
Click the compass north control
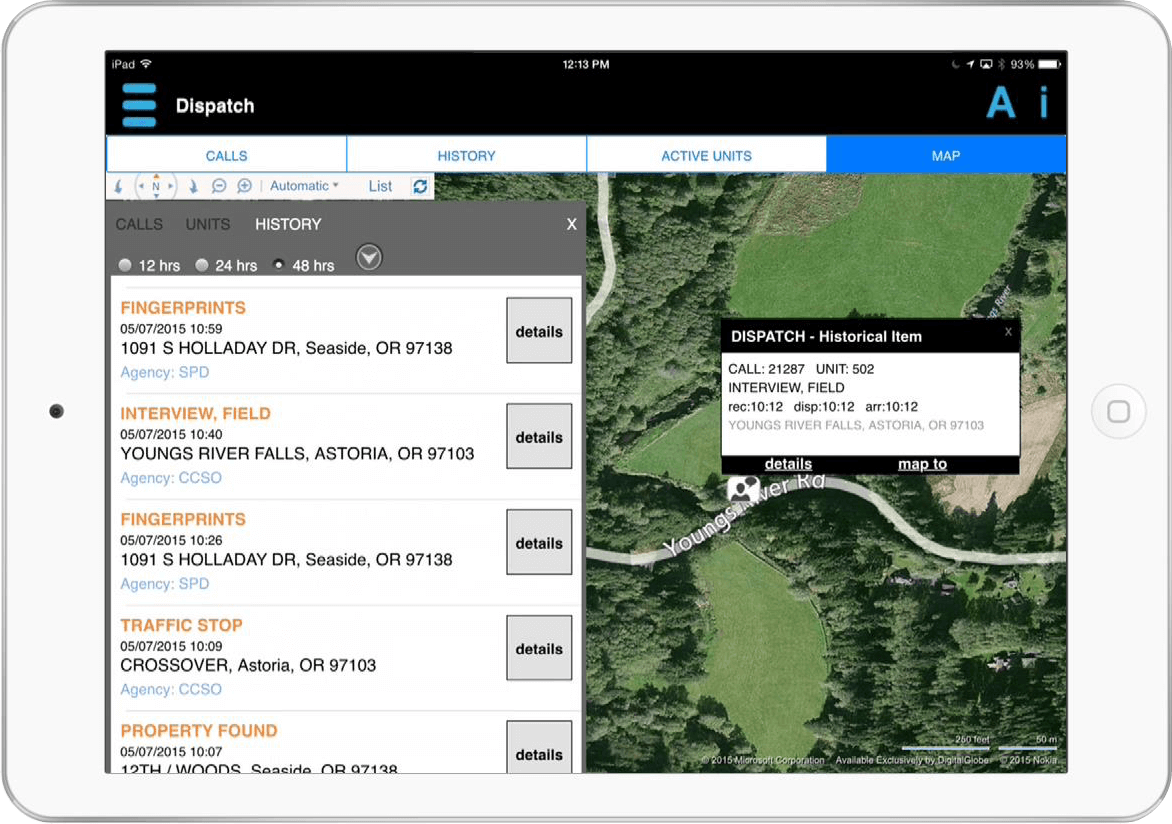point(156,186)
